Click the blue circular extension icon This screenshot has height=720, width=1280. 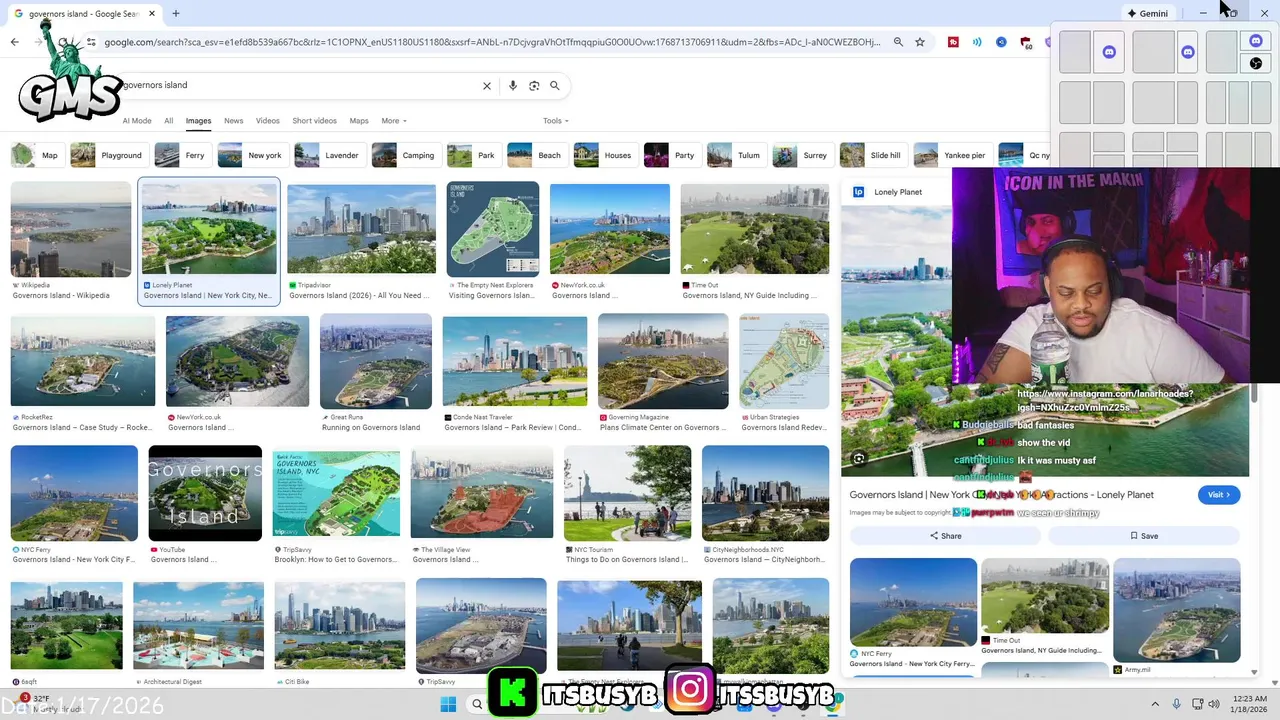point(1001,42)
